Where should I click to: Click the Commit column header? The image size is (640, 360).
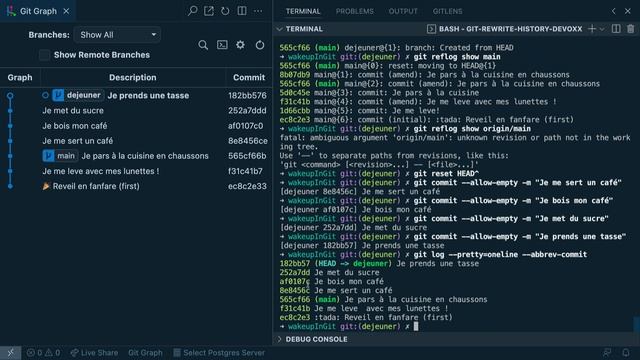(249, 77)
